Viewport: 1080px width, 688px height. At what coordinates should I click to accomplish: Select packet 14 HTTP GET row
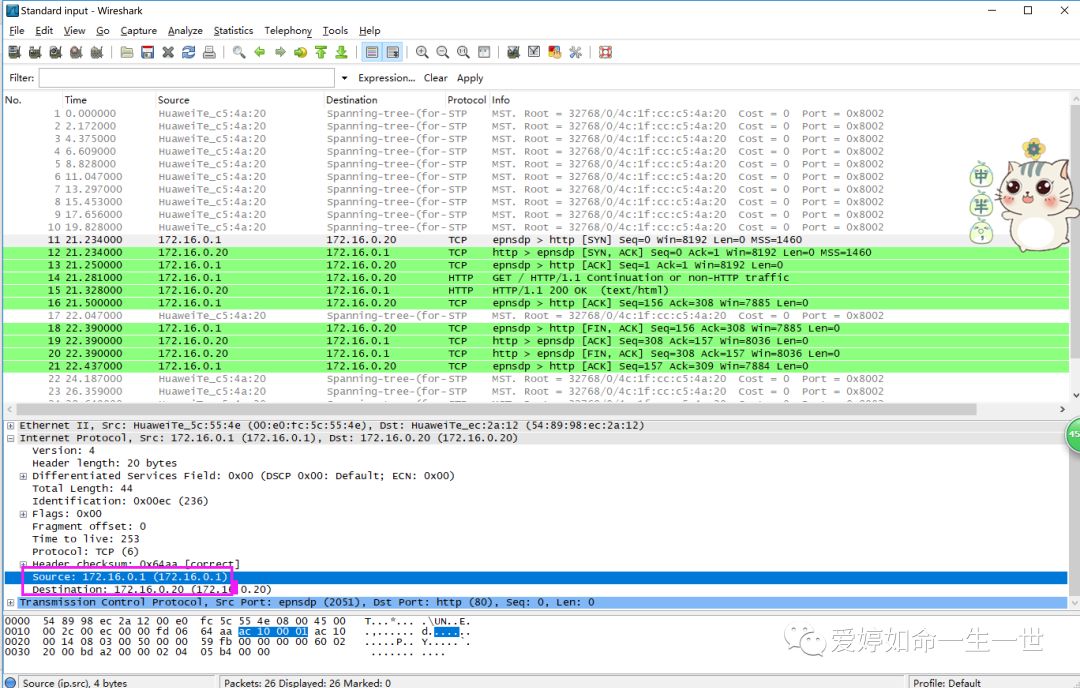tap(536, 278)
